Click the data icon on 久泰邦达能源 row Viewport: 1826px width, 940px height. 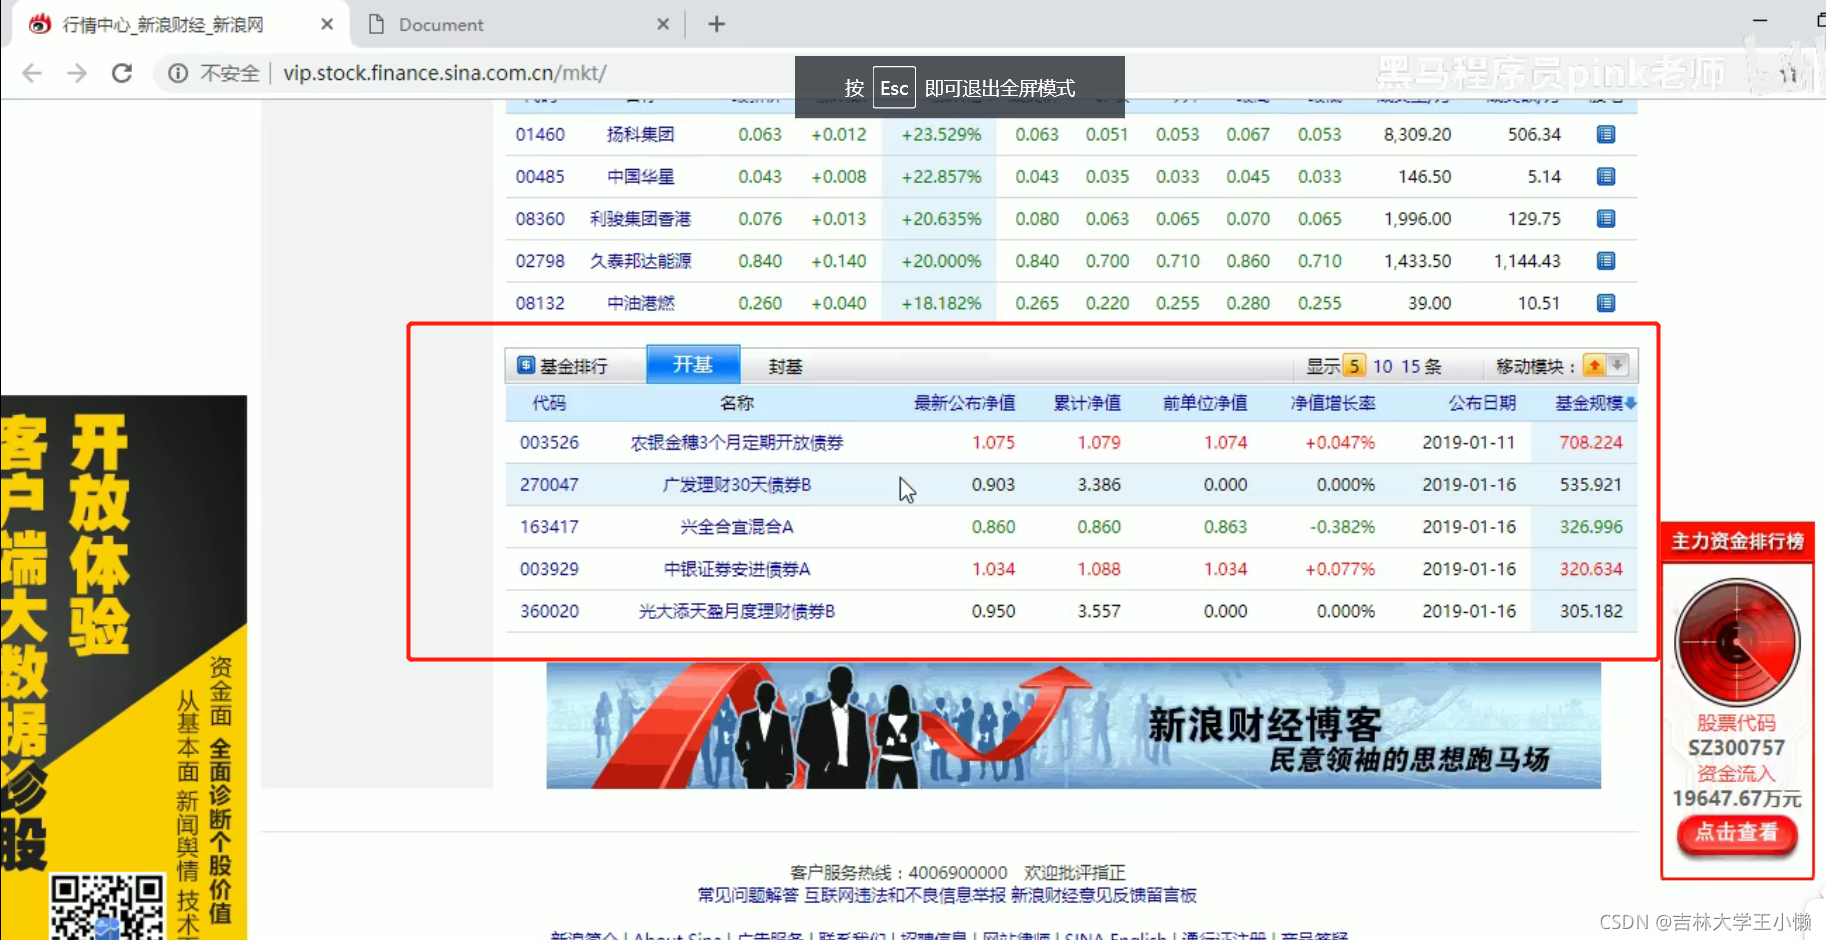coord(1607,261)
